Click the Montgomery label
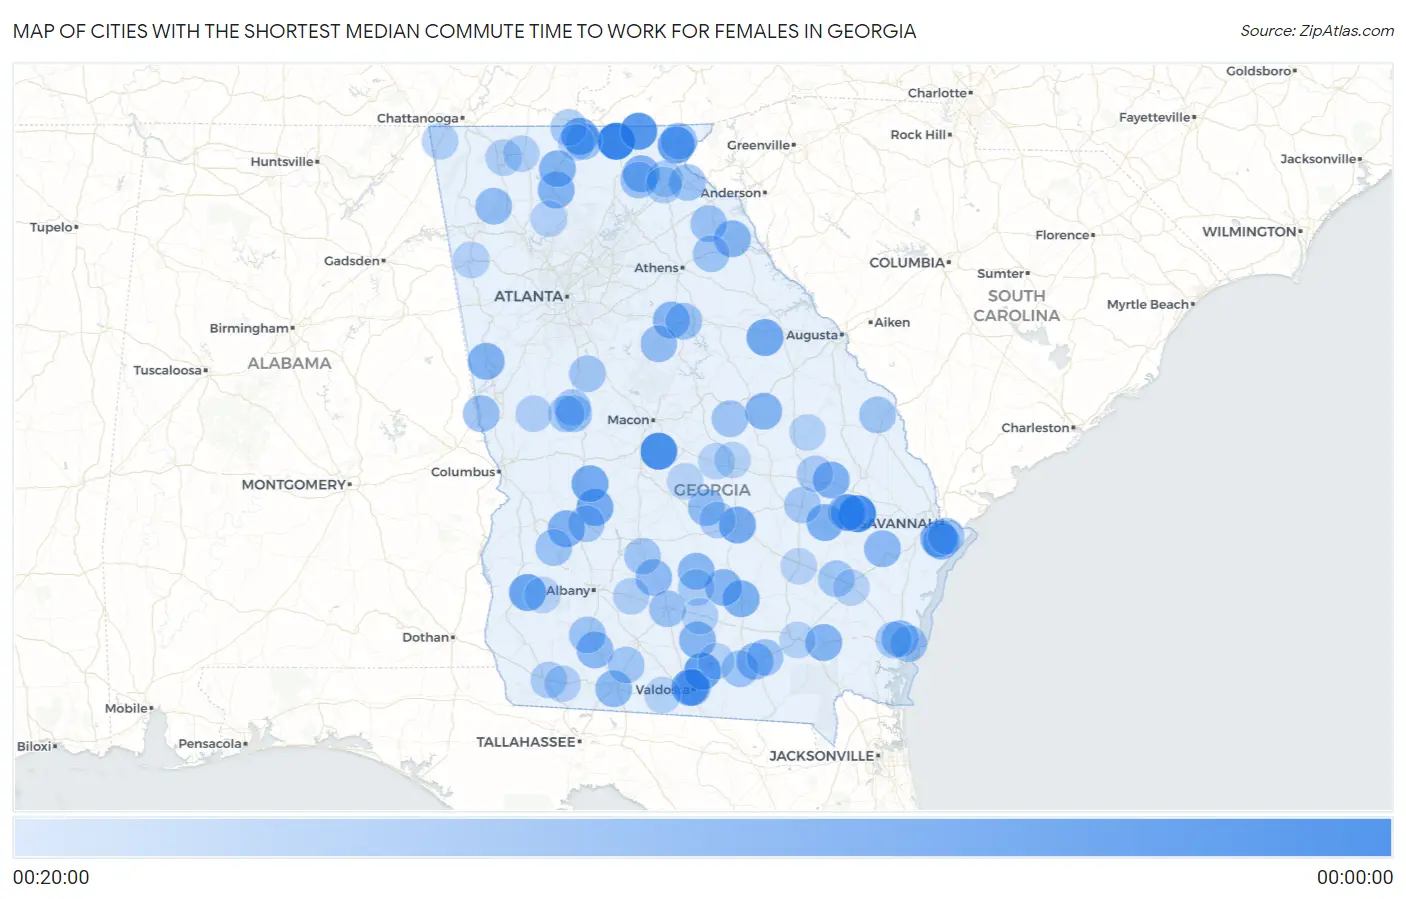Image resolution: width=1406 pixels, height=899 pixels. (x=294, y=485)
